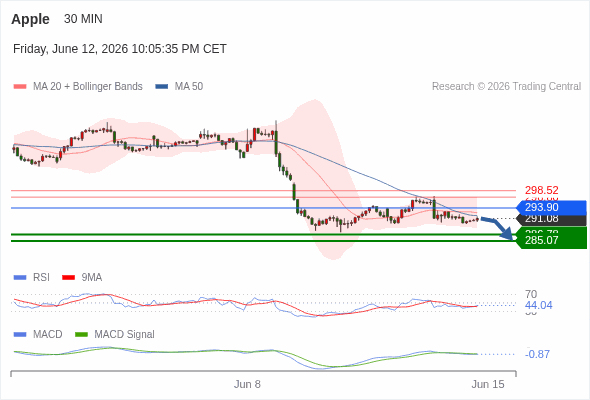Viewport: 590px width, 400px height.
Task: Click the Research Trading Central copyright text
Action: [506, 87]
